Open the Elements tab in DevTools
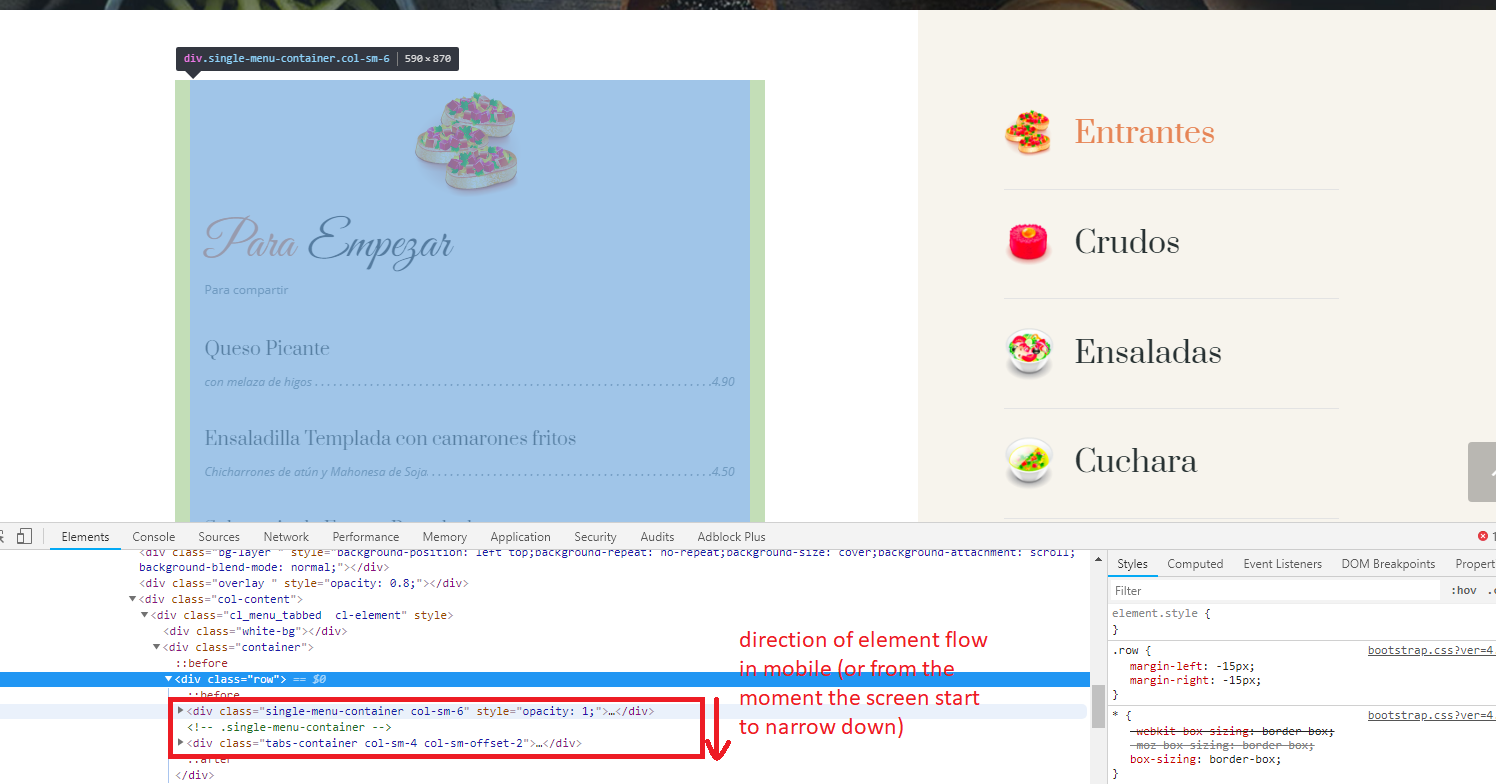1496x784 pixels. [85, 537]
